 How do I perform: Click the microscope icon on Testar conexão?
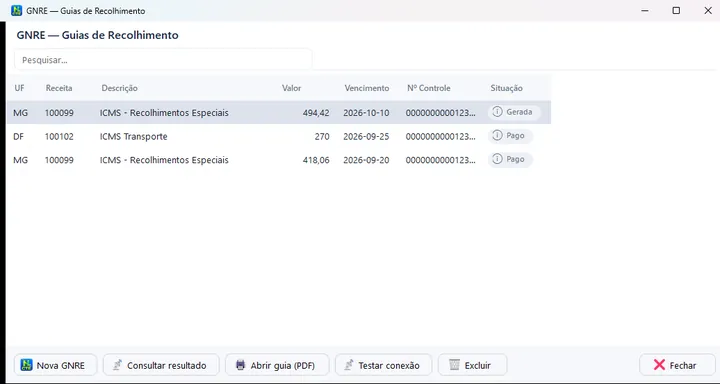pos(349,365)
